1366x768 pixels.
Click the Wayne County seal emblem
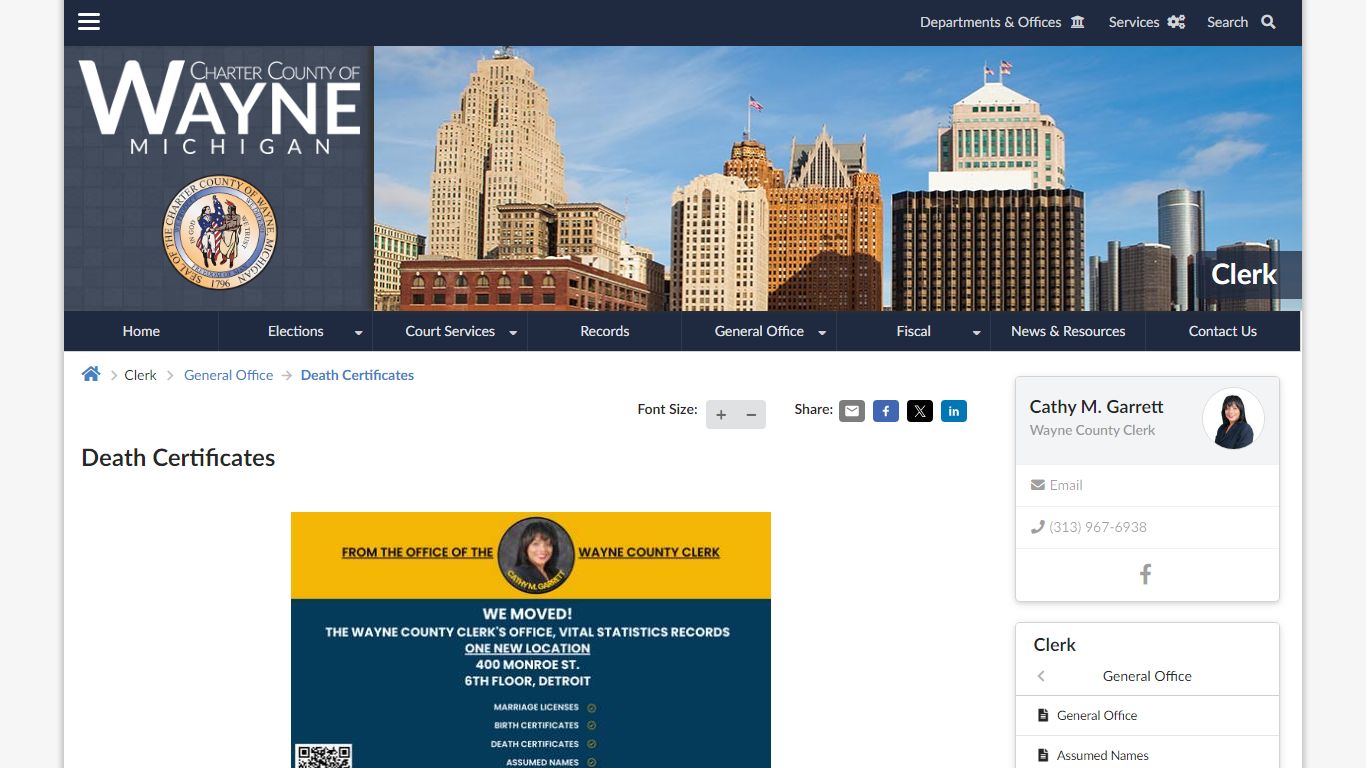[219, 232]
